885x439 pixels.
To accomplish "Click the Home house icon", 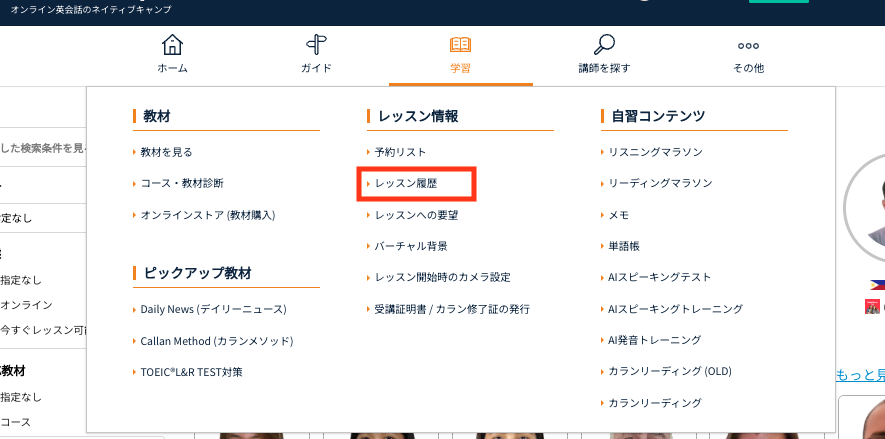I will pos(172,46).
